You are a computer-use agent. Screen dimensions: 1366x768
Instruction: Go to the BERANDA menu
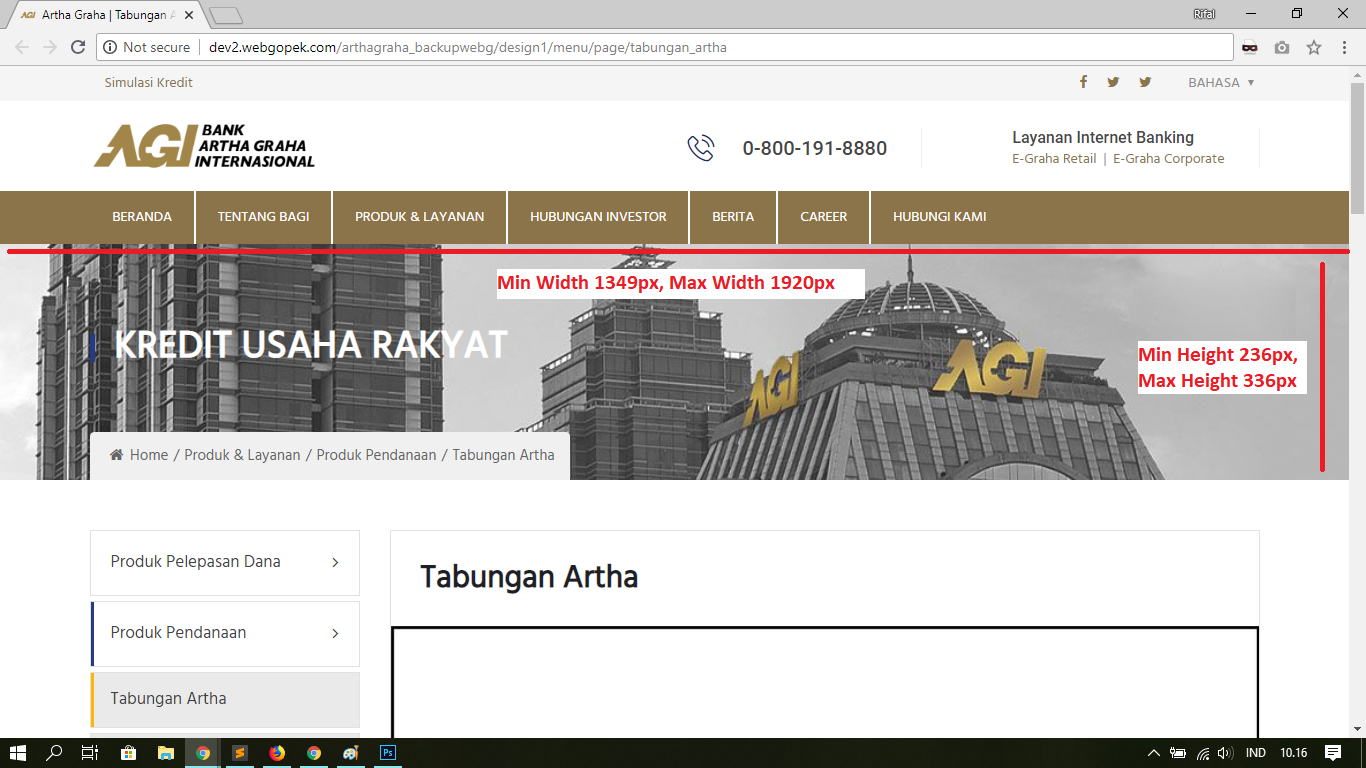coord(142,217)
